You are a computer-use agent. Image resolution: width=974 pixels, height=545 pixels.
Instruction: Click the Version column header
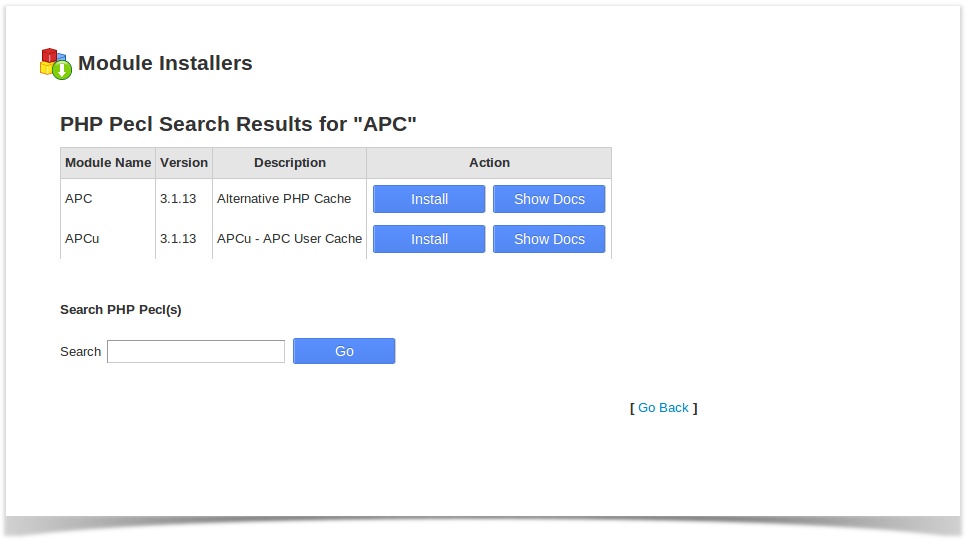click(x=184, y=163)
